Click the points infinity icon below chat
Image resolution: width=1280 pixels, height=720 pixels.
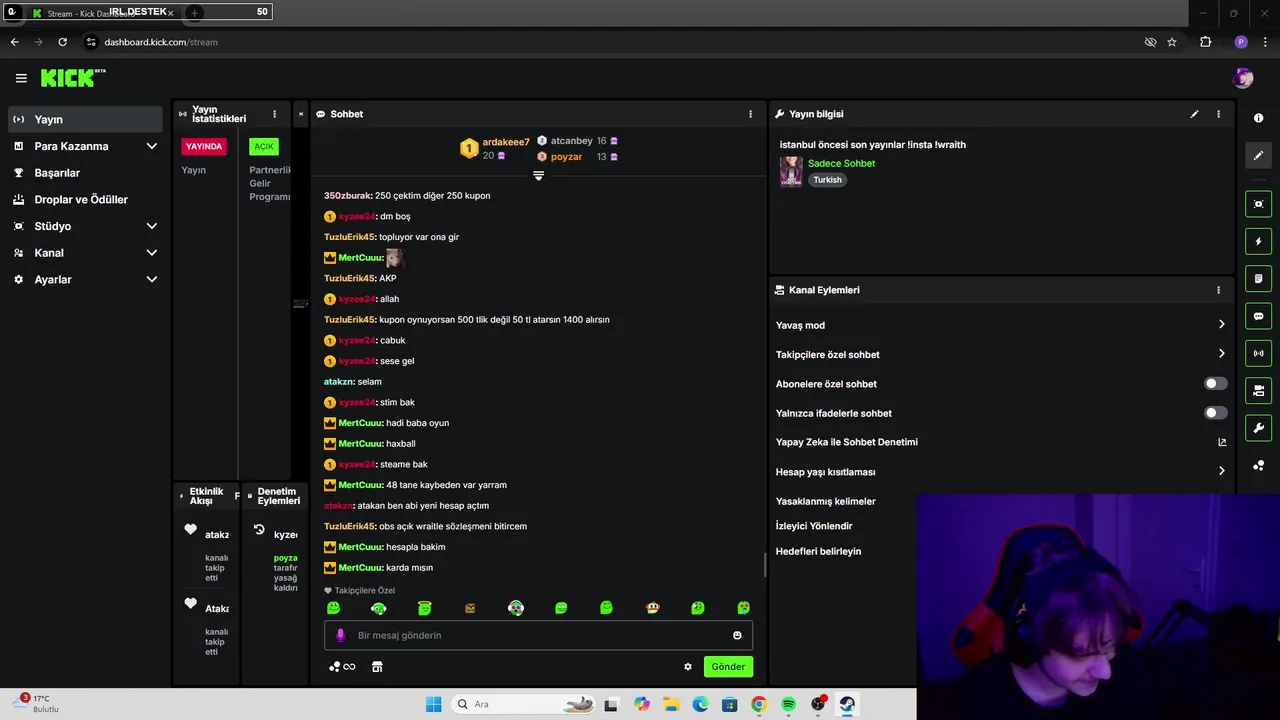point(342,667)
